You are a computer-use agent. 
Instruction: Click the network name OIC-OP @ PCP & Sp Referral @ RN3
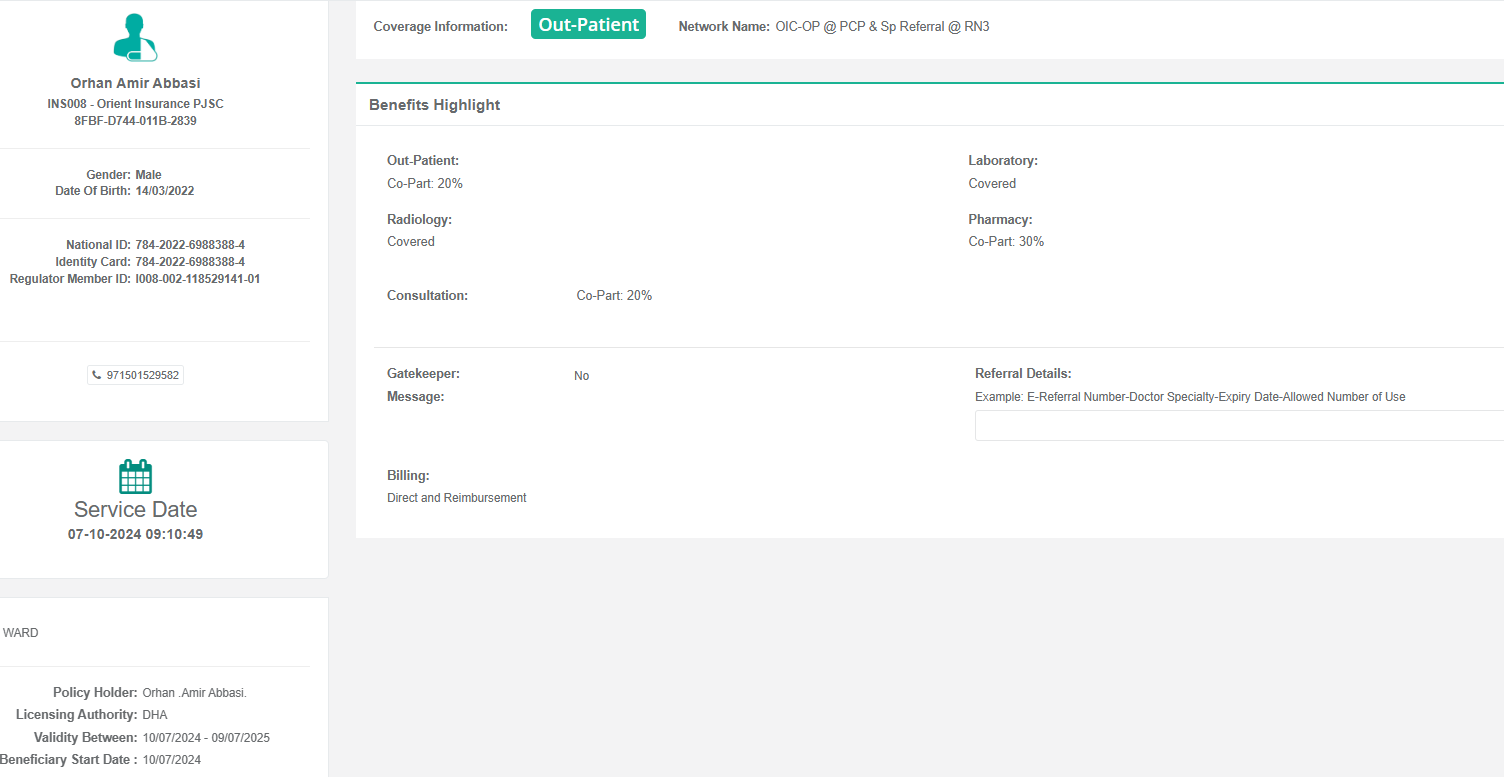pos(883,27)
